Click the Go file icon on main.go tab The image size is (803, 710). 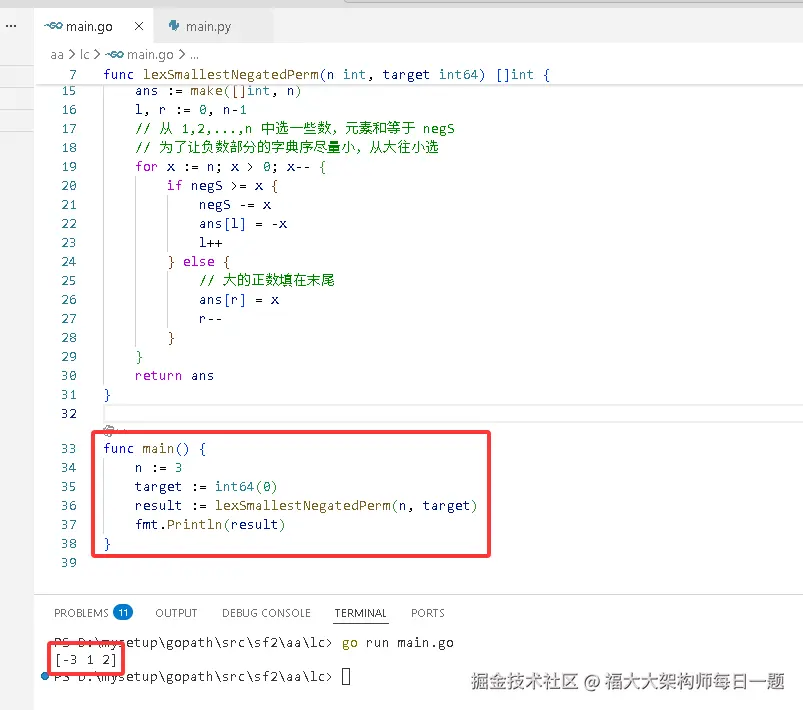pyautogui.click(x=53, y=26)
